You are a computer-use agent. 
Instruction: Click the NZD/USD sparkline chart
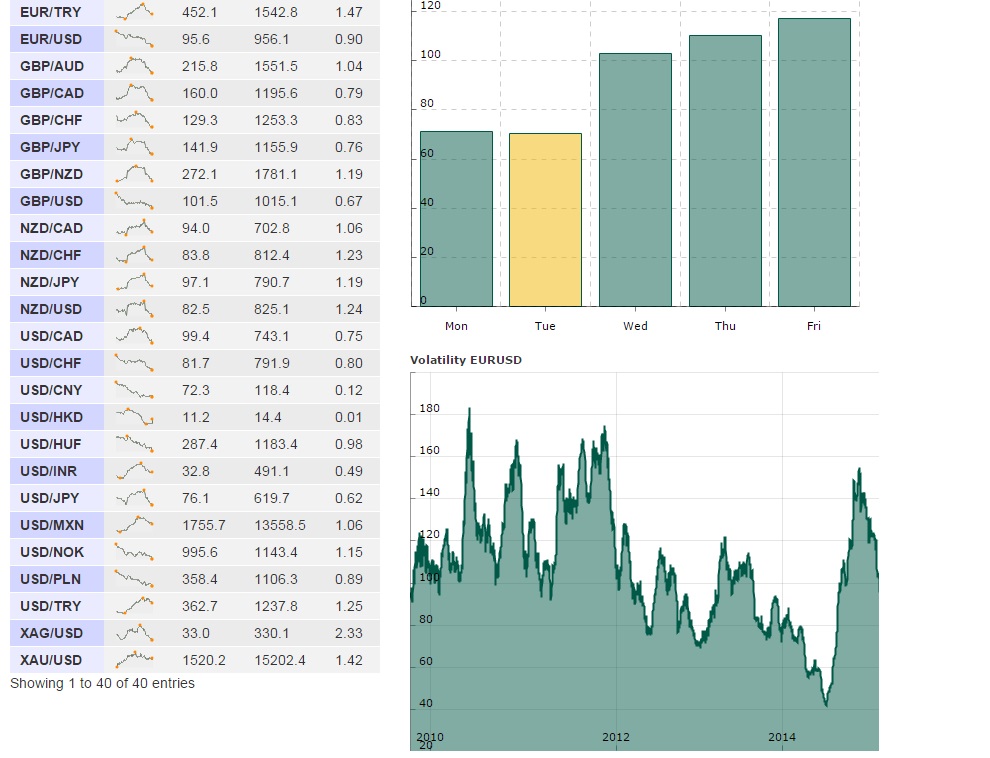(134, 309)
